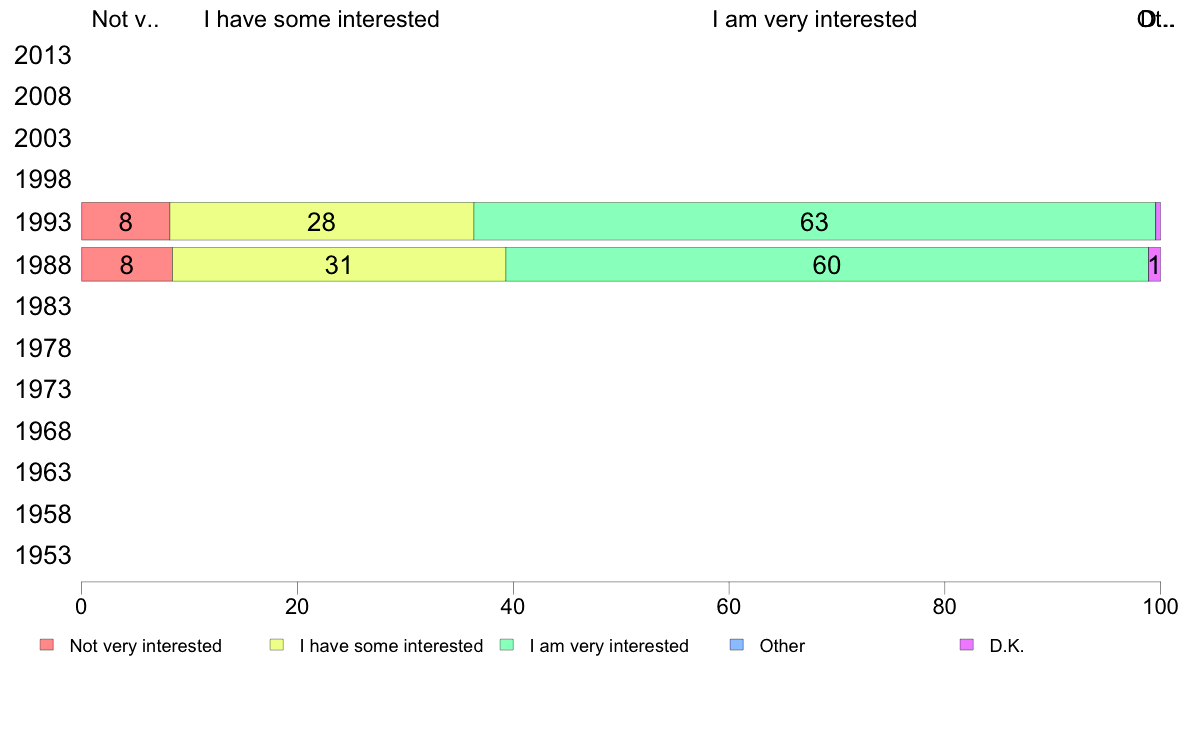
Task: Click the green I am very interested legend swatch
Action: [x=507, y=645]
